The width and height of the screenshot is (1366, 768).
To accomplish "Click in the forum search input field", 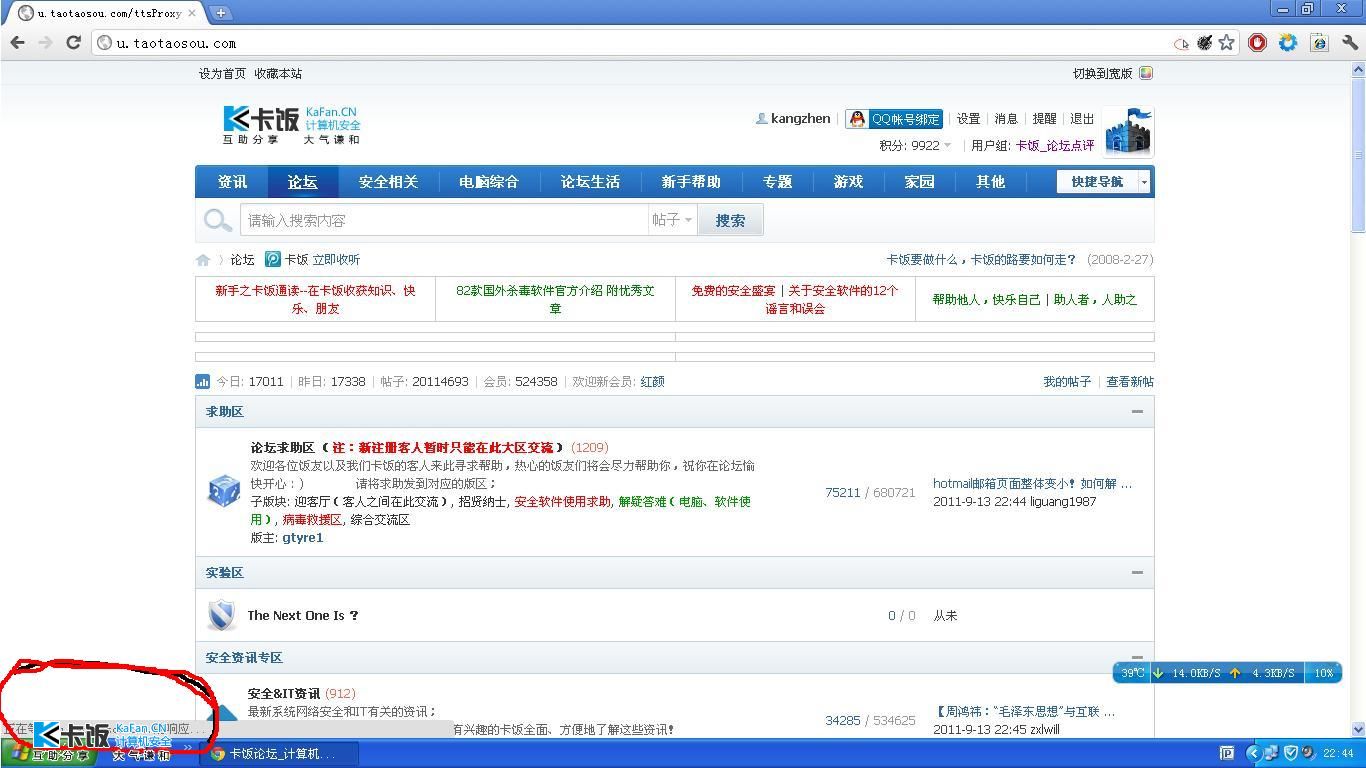I will 444,220.
